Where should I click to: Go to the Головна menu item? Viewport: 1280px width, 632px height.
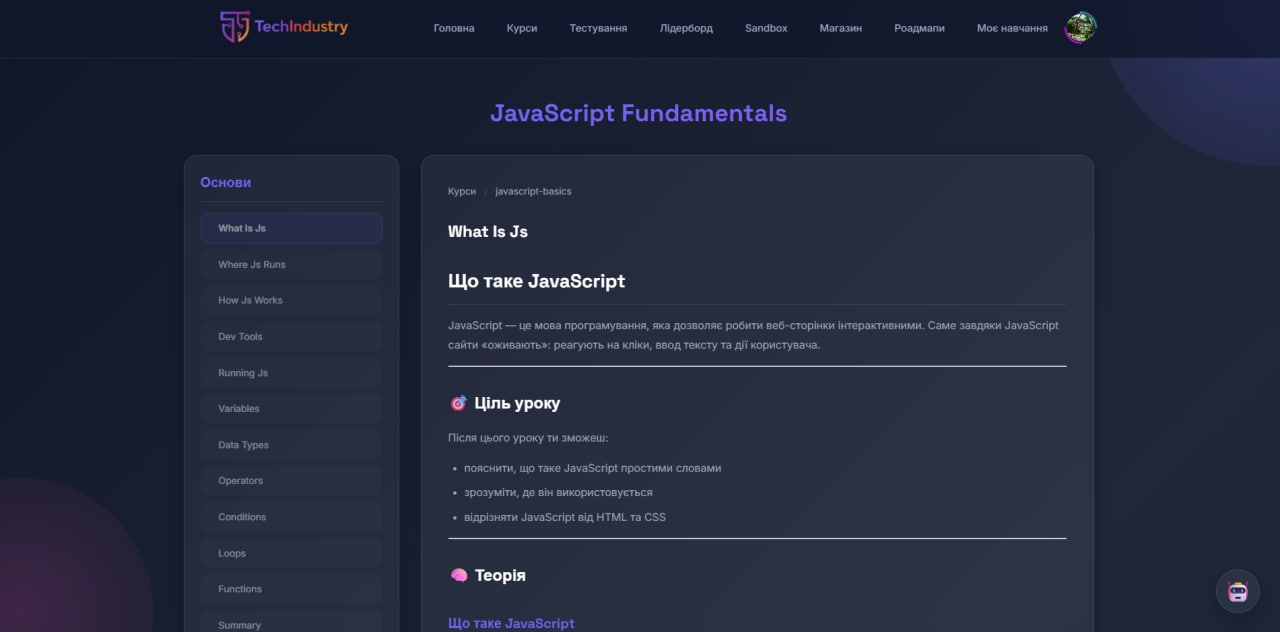click(454, 28)
